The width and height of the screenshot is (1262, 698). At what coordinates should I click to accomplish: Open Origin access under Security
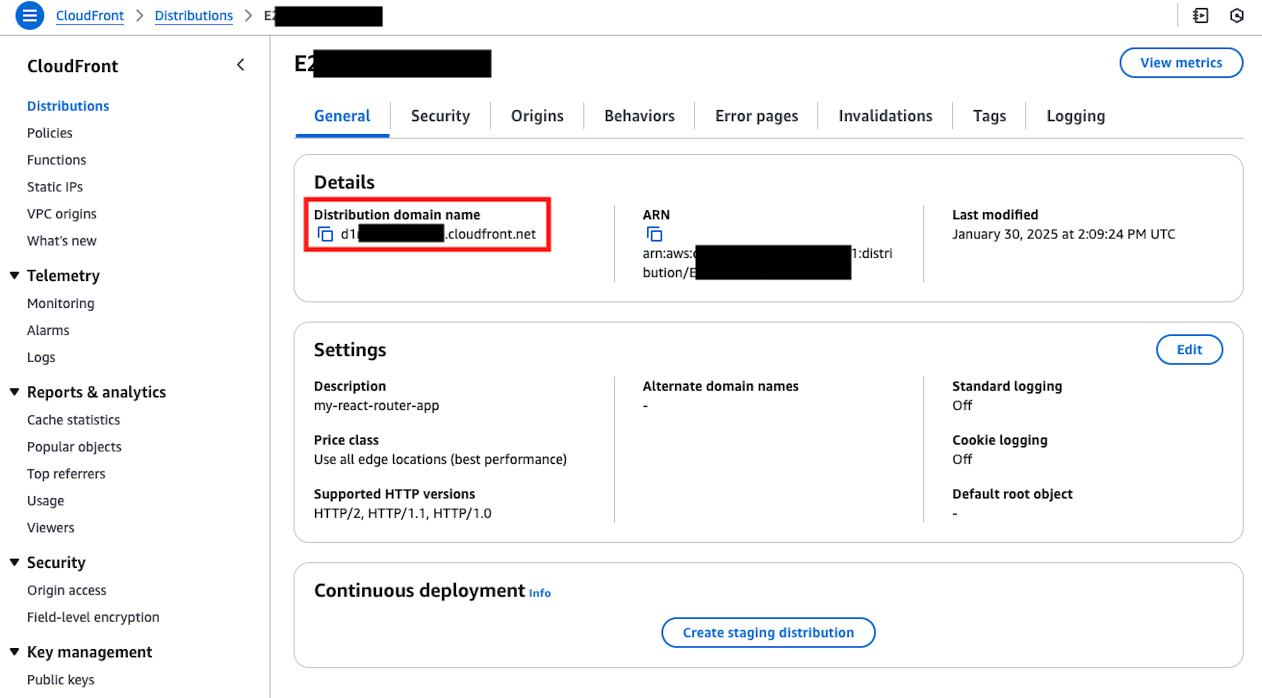pos(66,591)
